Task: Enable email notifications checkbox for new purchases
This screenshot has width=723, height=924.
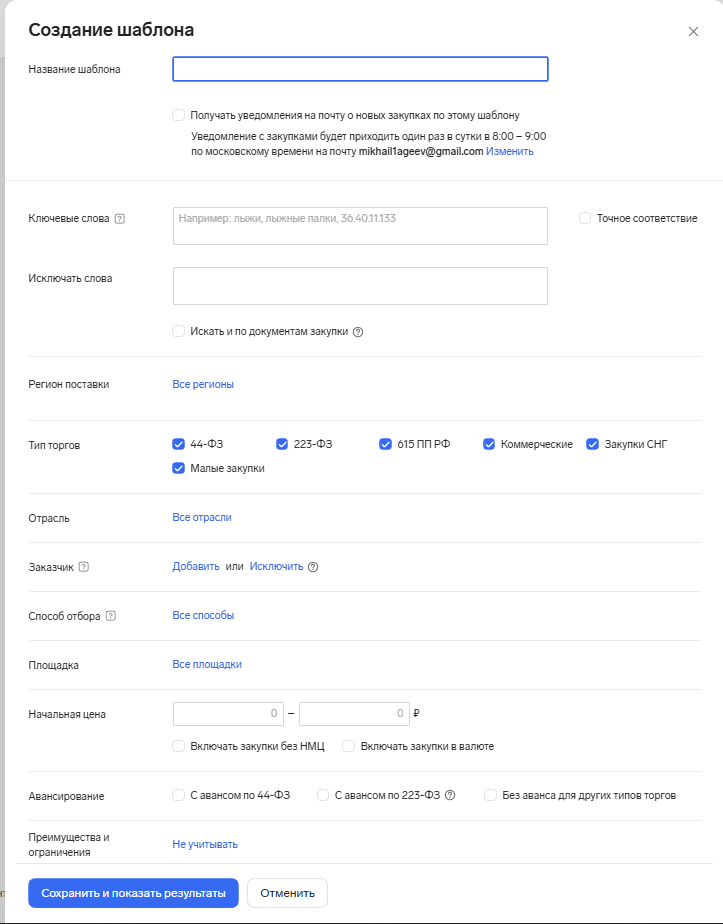Action: click(x=178, y=115)
